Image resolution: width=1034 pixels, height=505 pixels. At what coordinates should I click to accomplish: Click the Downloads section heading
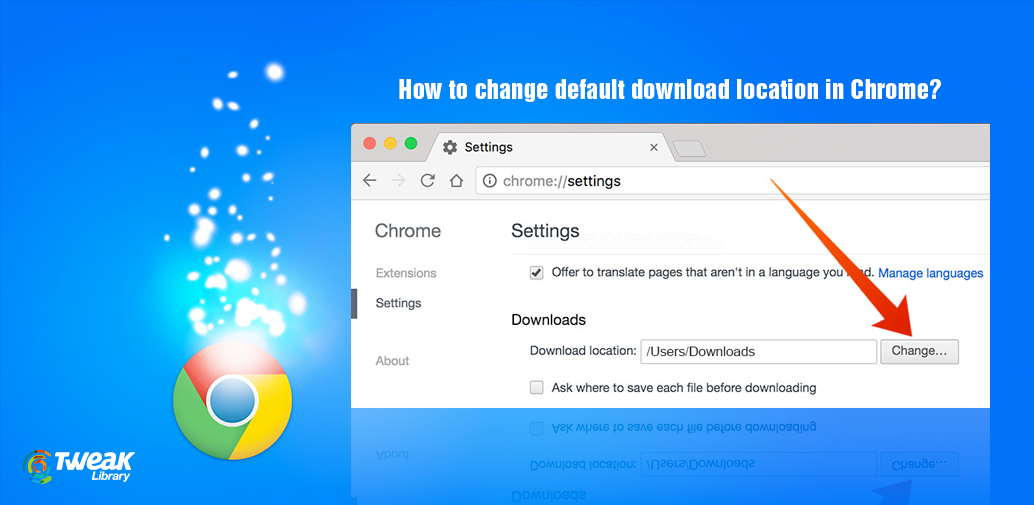click(x=549, y=320)
